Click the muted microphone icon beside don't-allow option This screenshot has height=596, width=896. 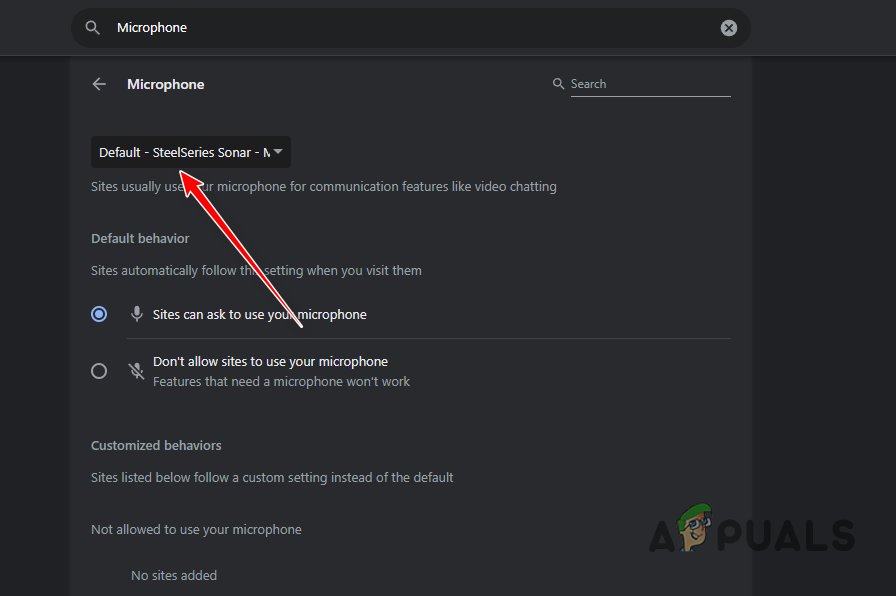pos(136,370)
